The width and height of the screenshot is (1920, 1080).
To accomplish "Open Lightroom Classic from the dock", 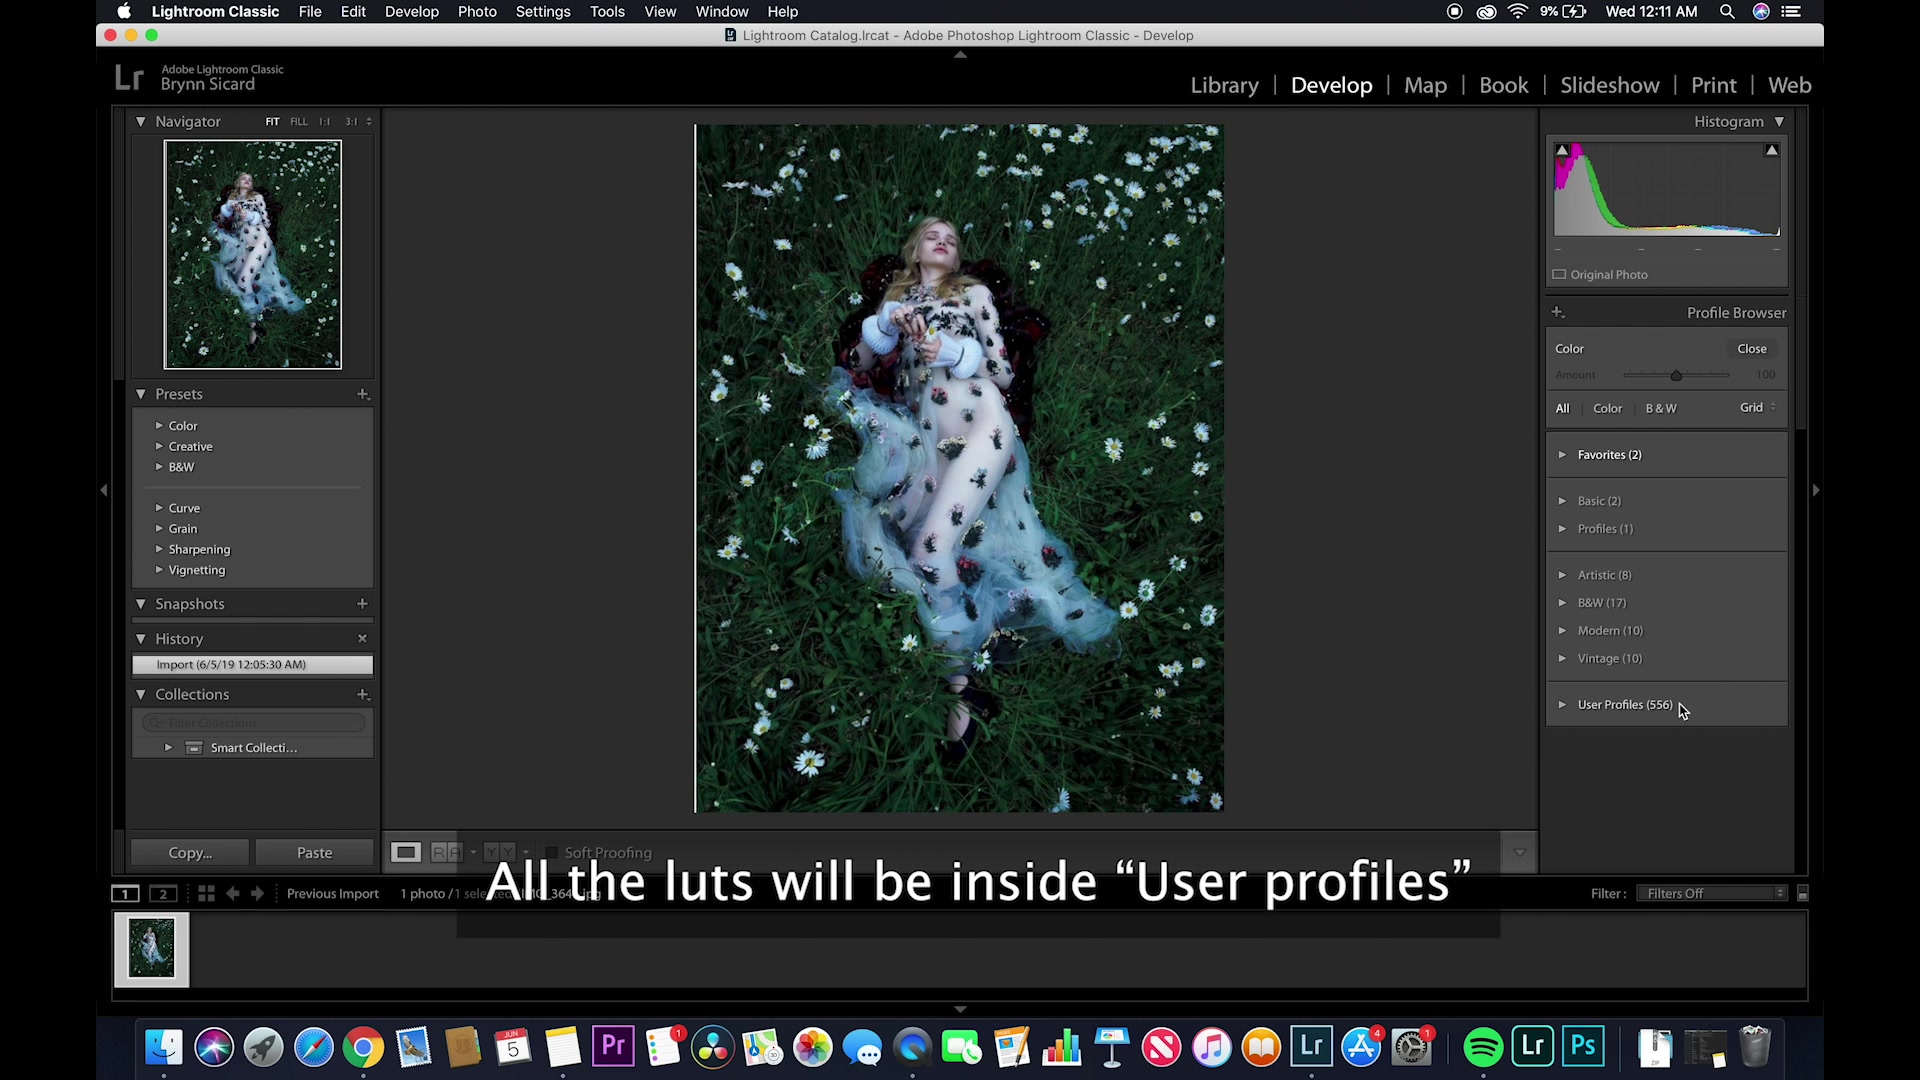I will coord(1311,1047).
